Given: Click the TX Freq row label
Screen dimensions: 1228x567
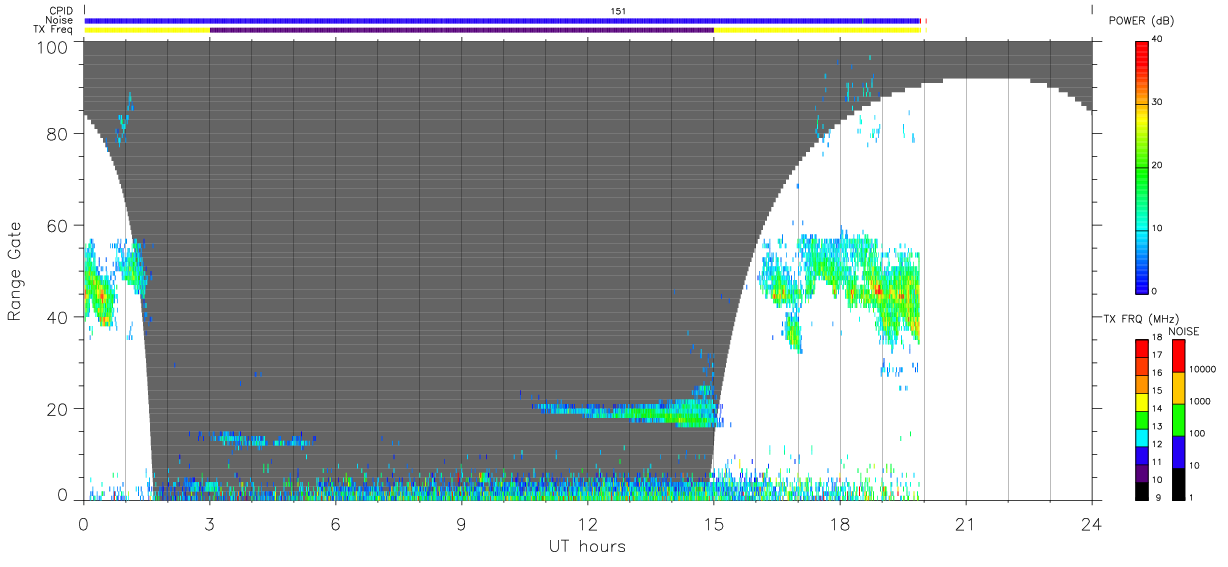Looking at the screenshot, I should (x=54, y=29).
